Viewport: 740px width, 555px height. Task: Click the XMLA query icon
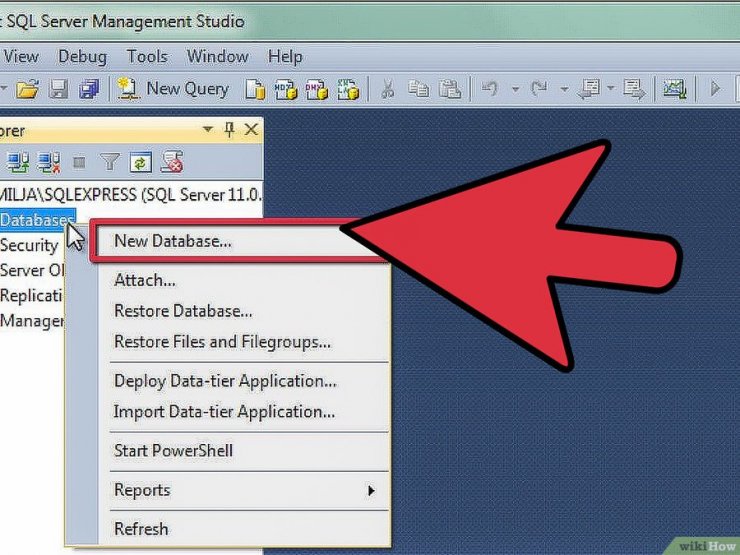click(348, 89)
